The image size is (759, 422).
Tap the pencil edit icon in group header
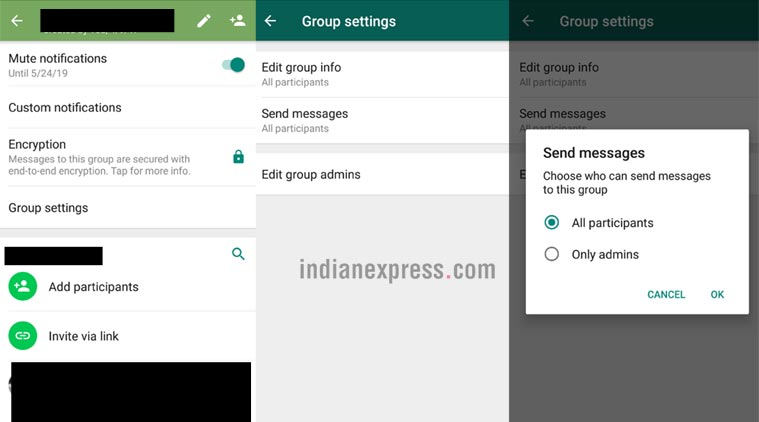point(204,20)
